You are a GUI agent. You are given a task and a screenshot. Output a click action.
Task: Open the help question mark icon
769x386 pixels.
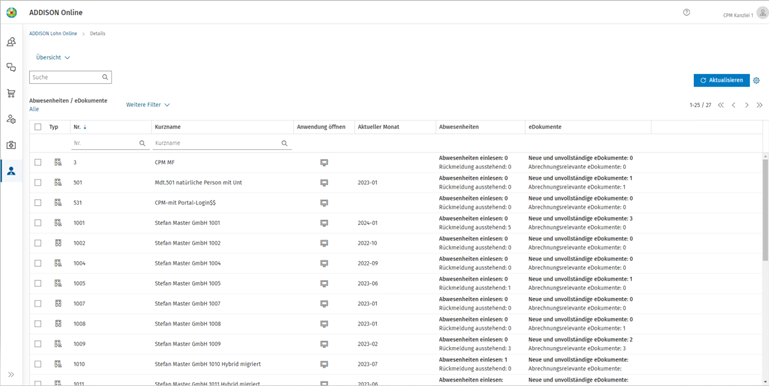pyautogui.click(x=686, y=13)
